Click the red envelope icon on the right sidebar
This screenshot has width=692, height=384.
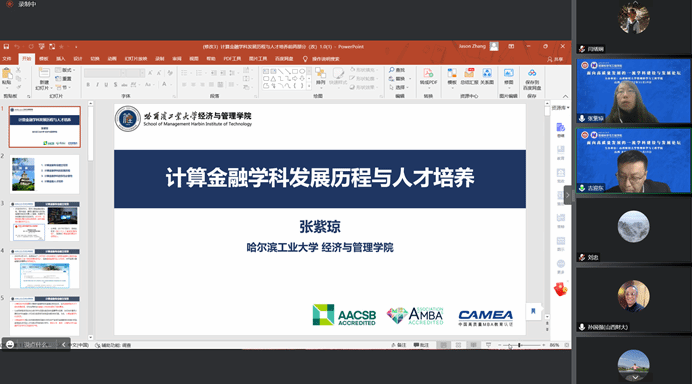tap(560, 290)
